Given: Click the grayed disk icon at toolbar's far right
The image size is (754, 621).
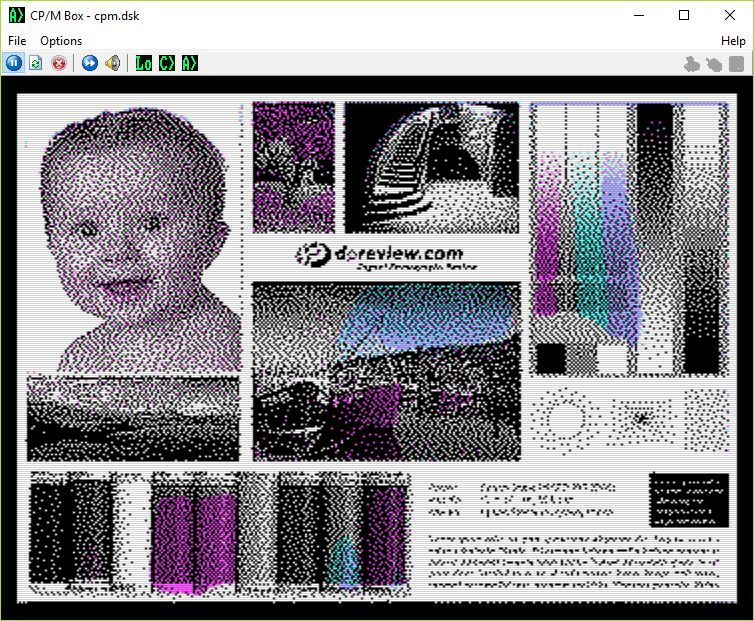Looking at the screenshot, I should click(737, 64).
